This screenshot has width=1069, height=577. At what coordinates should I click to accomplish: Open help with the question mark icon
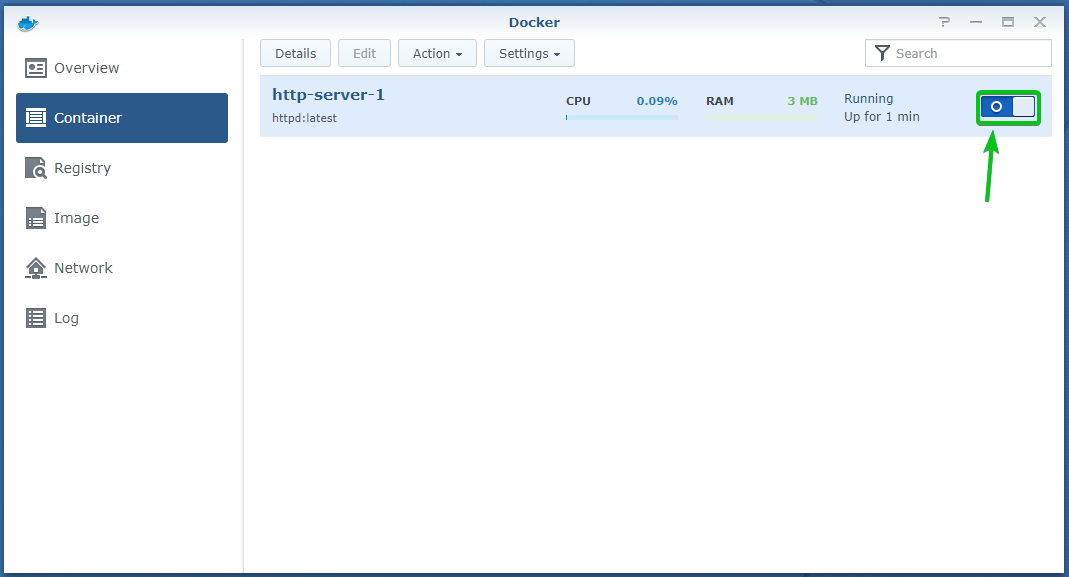tap(944, 22)
